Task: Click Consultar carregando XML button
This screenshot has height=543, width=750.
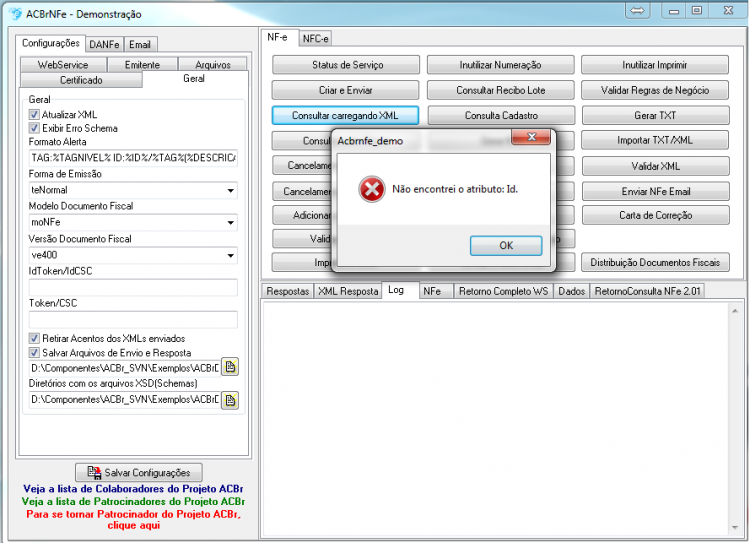Action: [345, 115]
